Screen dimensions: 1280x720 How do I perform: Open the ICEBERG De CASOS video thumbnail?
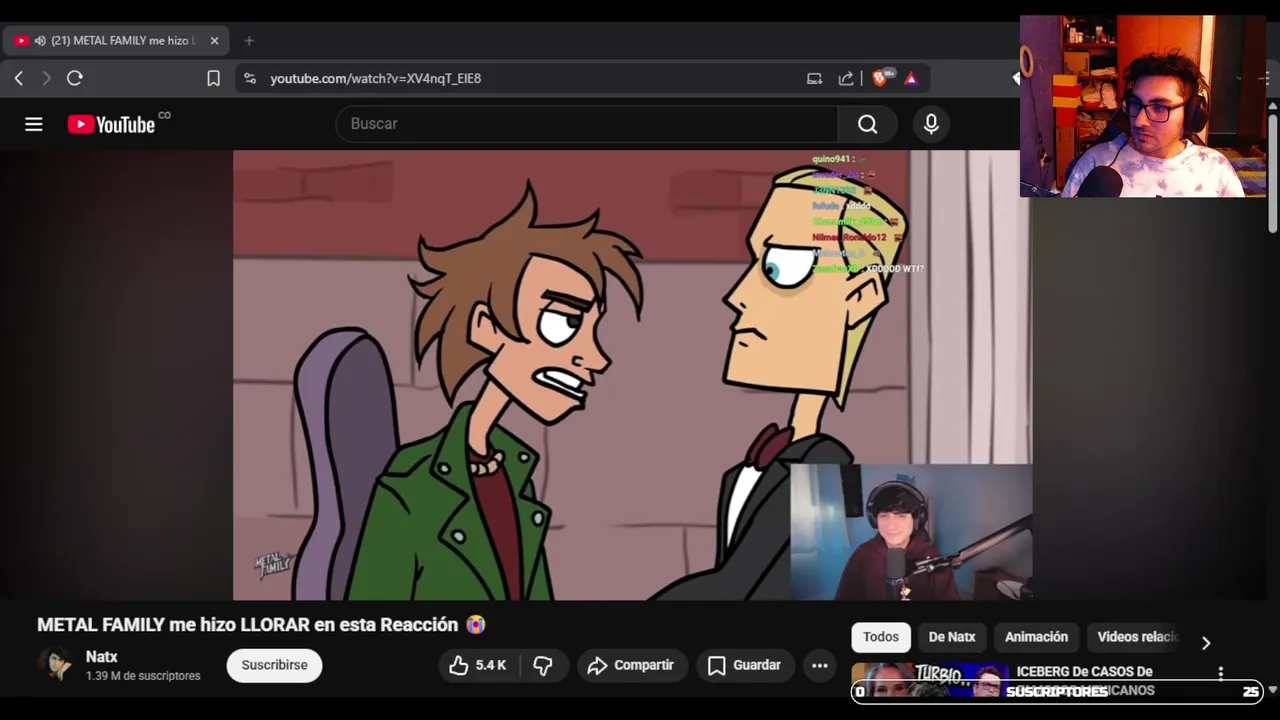point(930,679)
